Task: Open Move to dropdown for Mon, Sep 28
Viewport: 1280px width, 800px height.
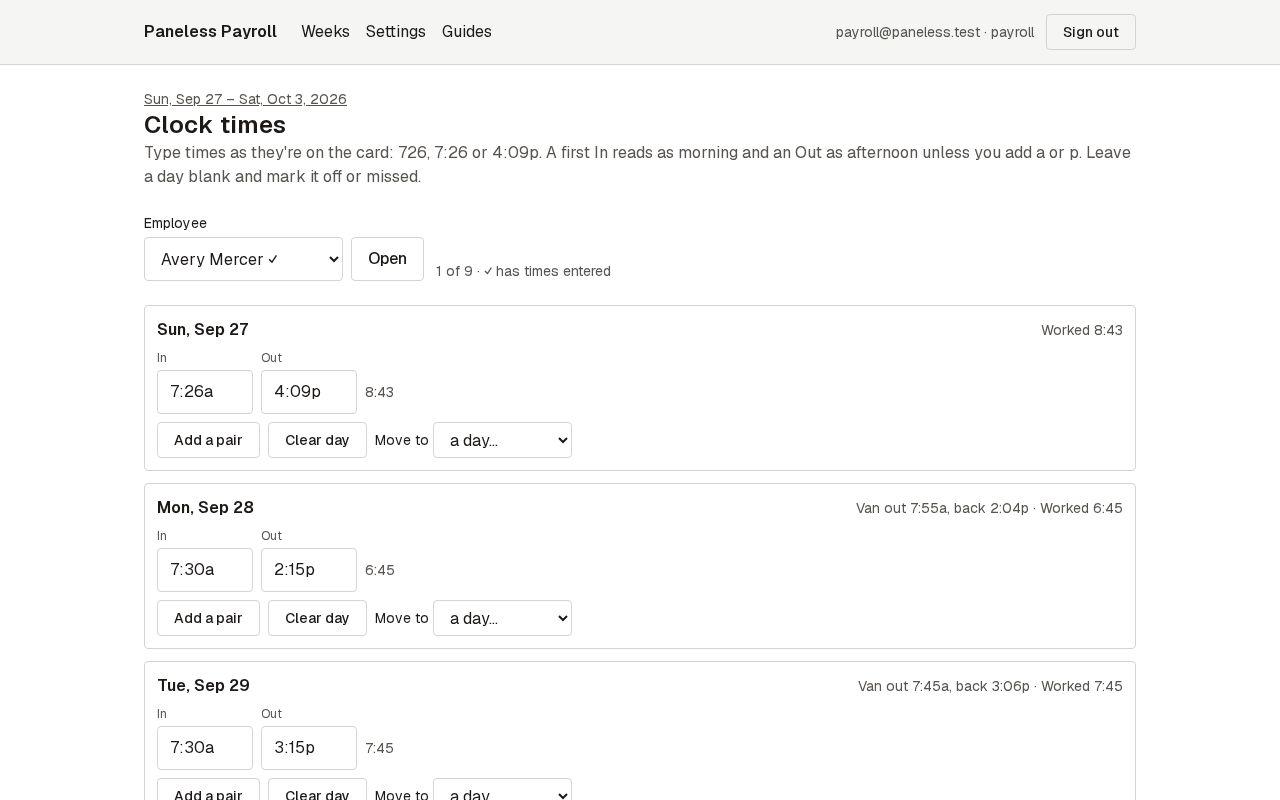Action: 502,618
